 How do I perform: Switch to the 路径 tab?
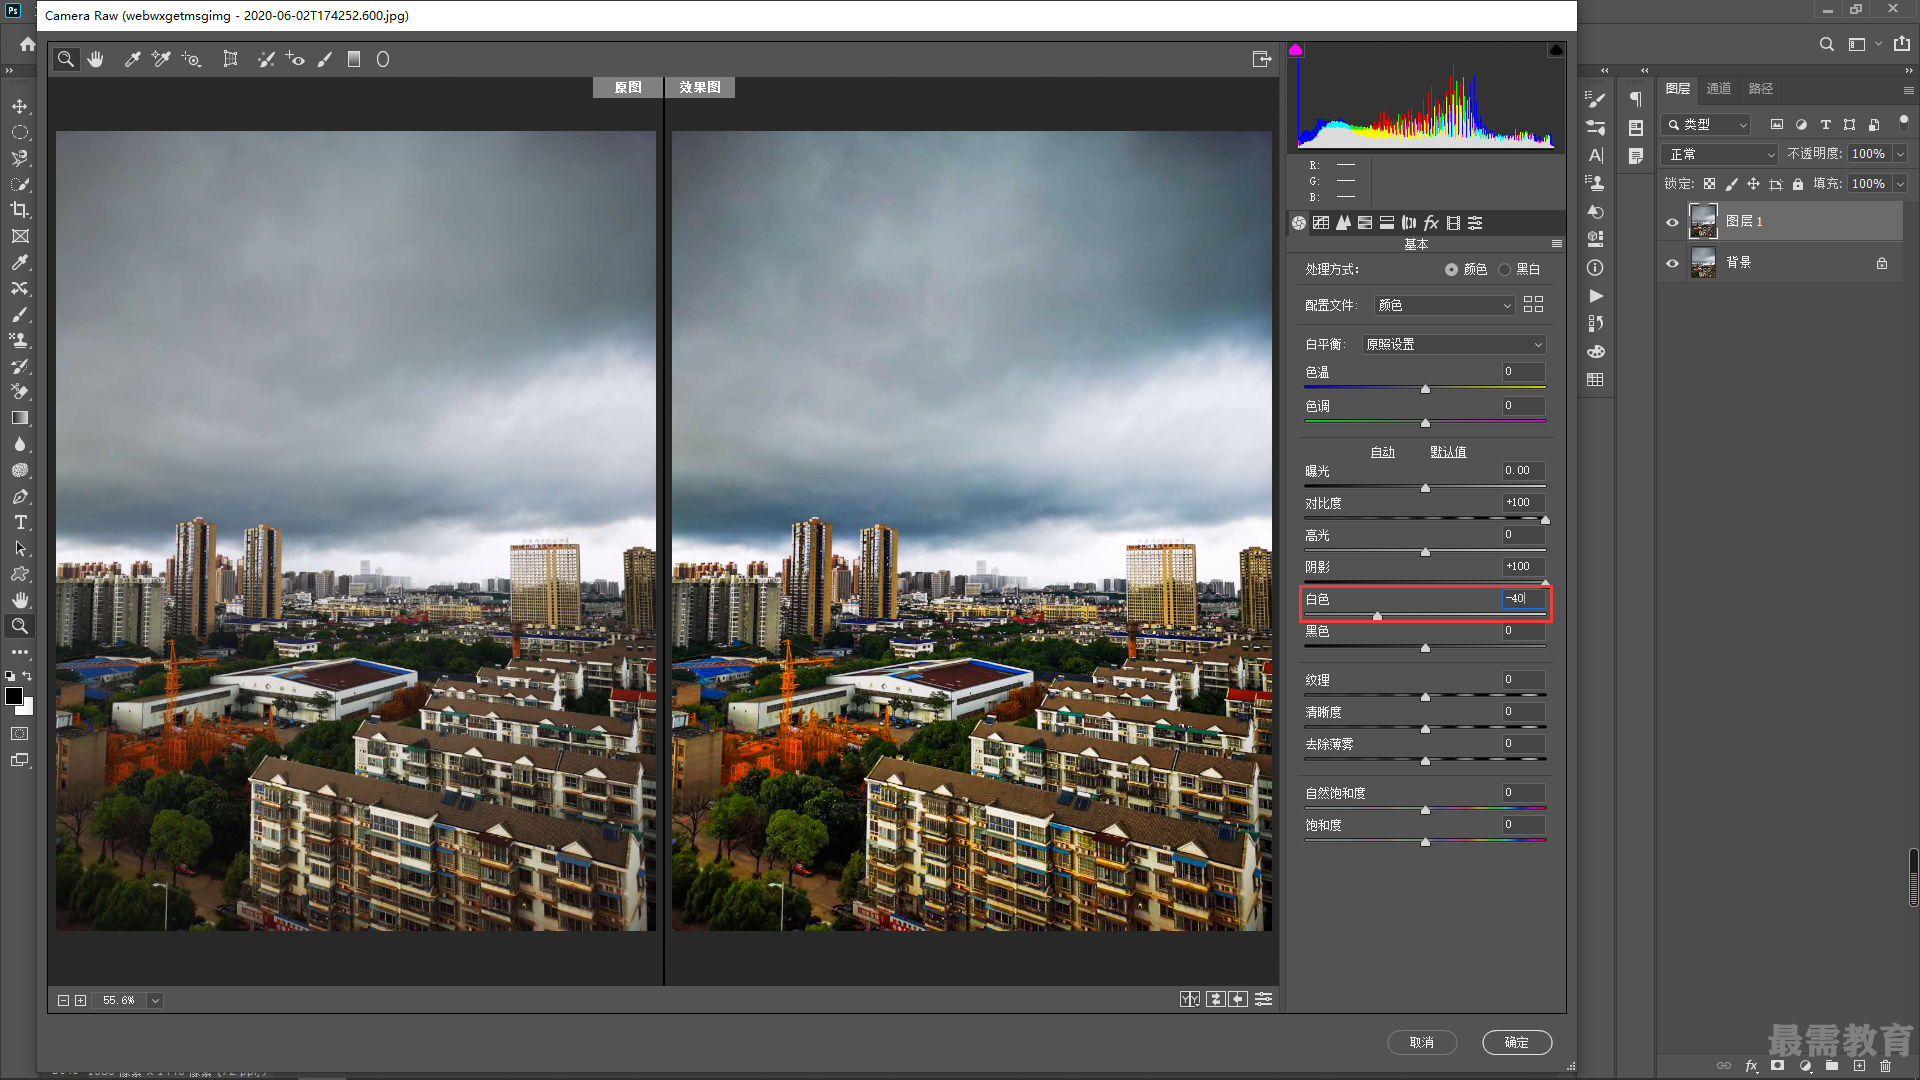point(1761,89)
